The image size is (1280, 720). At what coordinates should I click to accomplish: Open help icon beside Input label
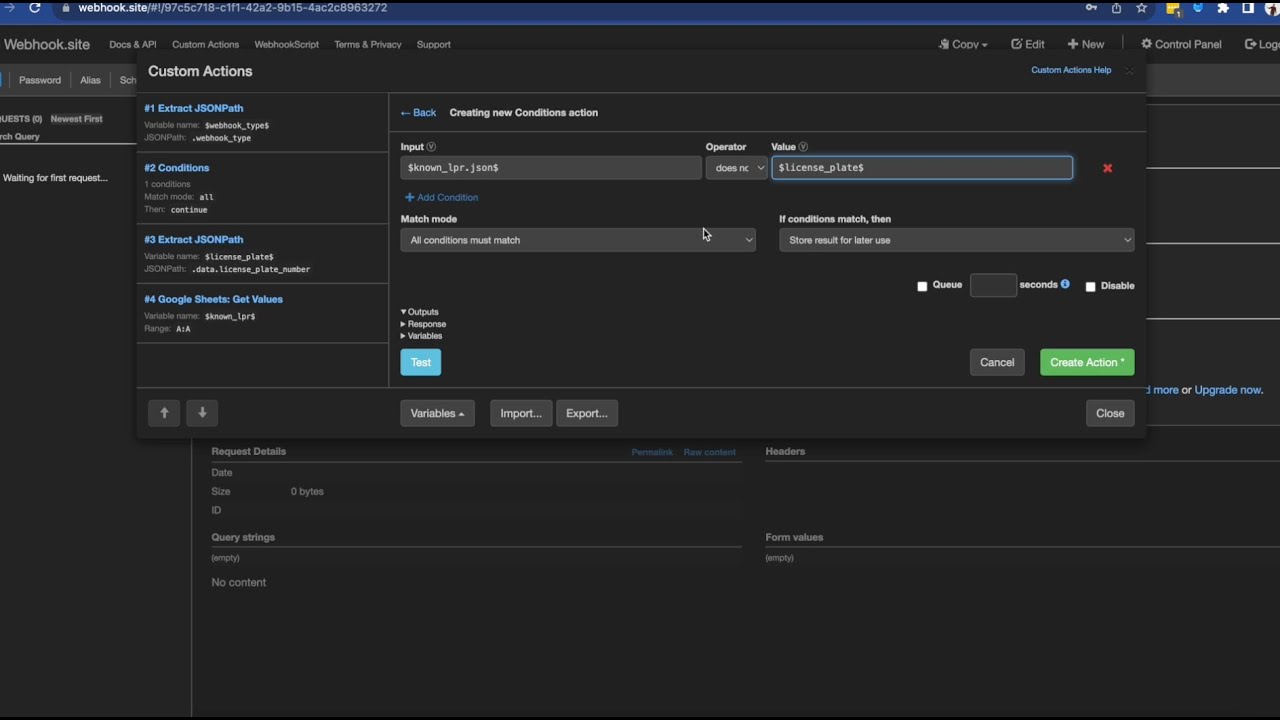[x=431, y=147]
